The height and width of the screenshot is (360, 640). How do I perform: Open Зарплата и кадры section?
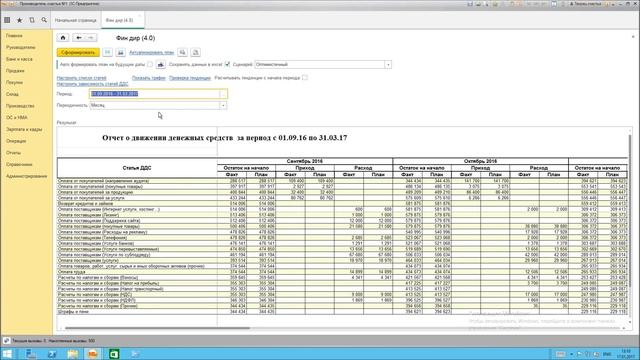pos(24,129)
